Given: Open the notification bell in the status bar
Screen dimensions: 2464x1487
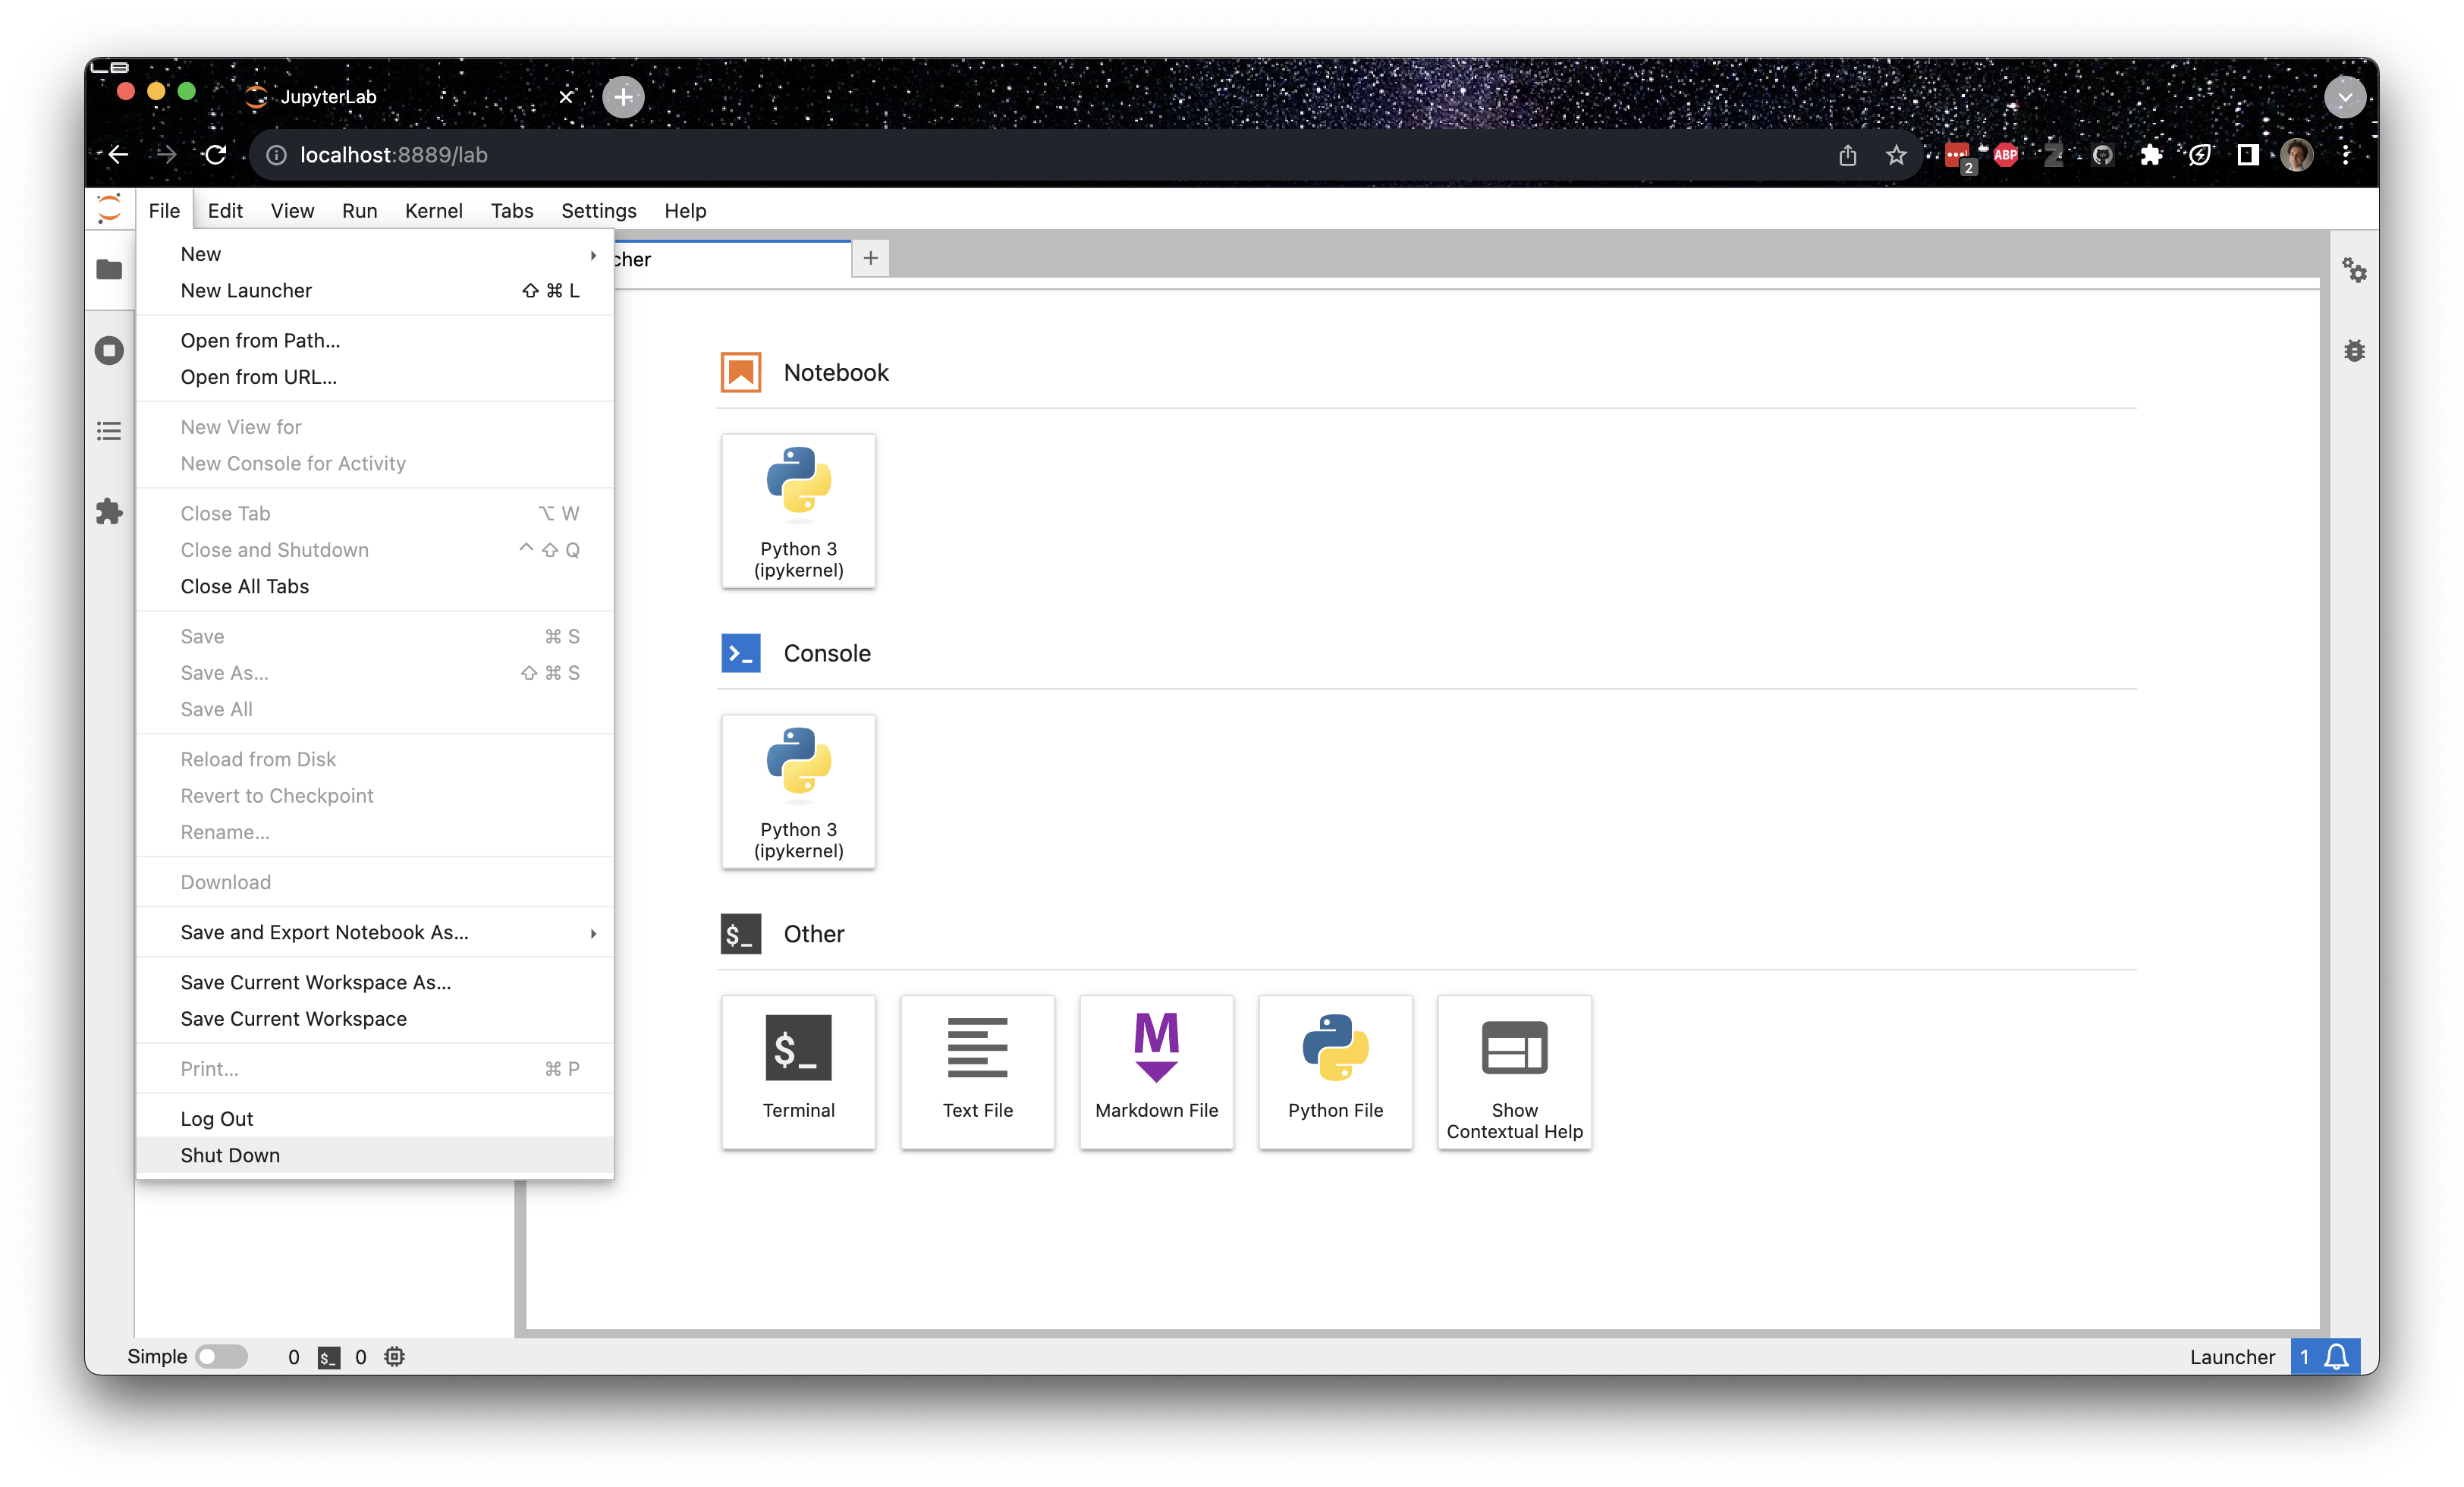Looking at the screenshot, I should coord(2337,1356).
